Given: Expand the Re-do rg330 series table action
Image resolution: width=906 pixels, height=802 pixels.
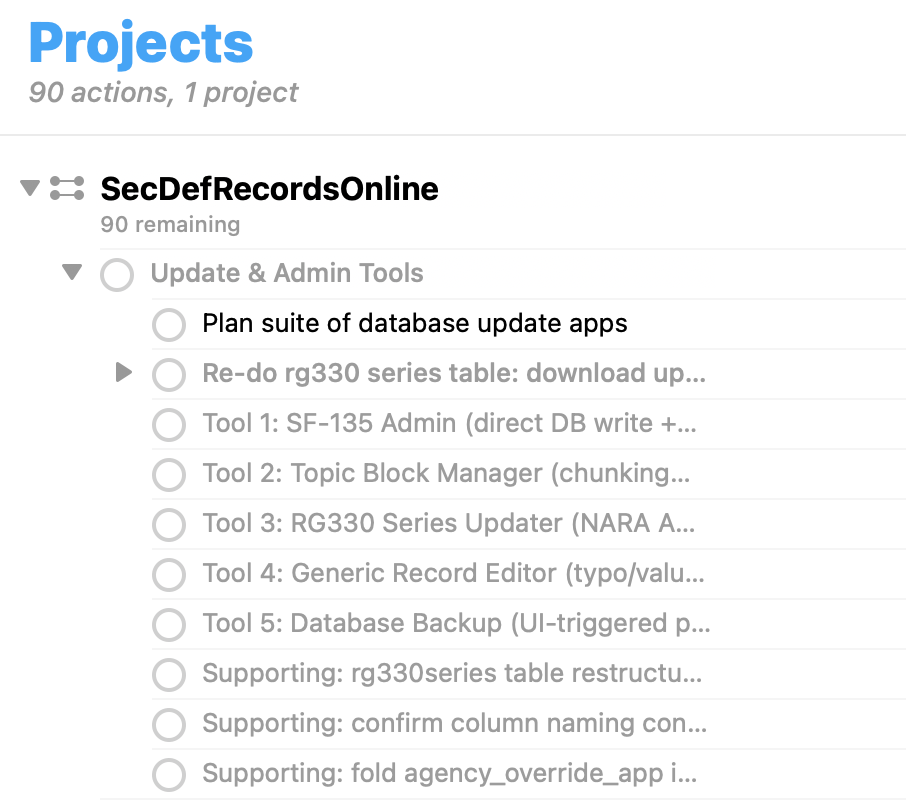Looking at the screenshot, I should coord(123,373).
